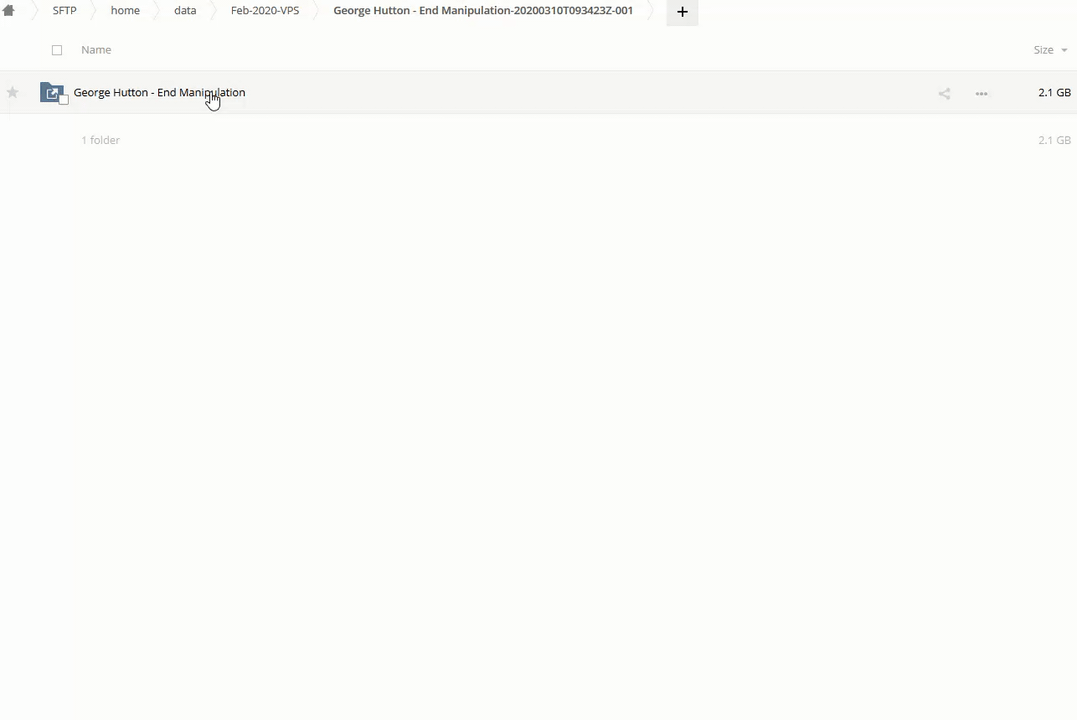
Task: Toggle the Size sort direction arrow
Action: tap(1064, 50)
